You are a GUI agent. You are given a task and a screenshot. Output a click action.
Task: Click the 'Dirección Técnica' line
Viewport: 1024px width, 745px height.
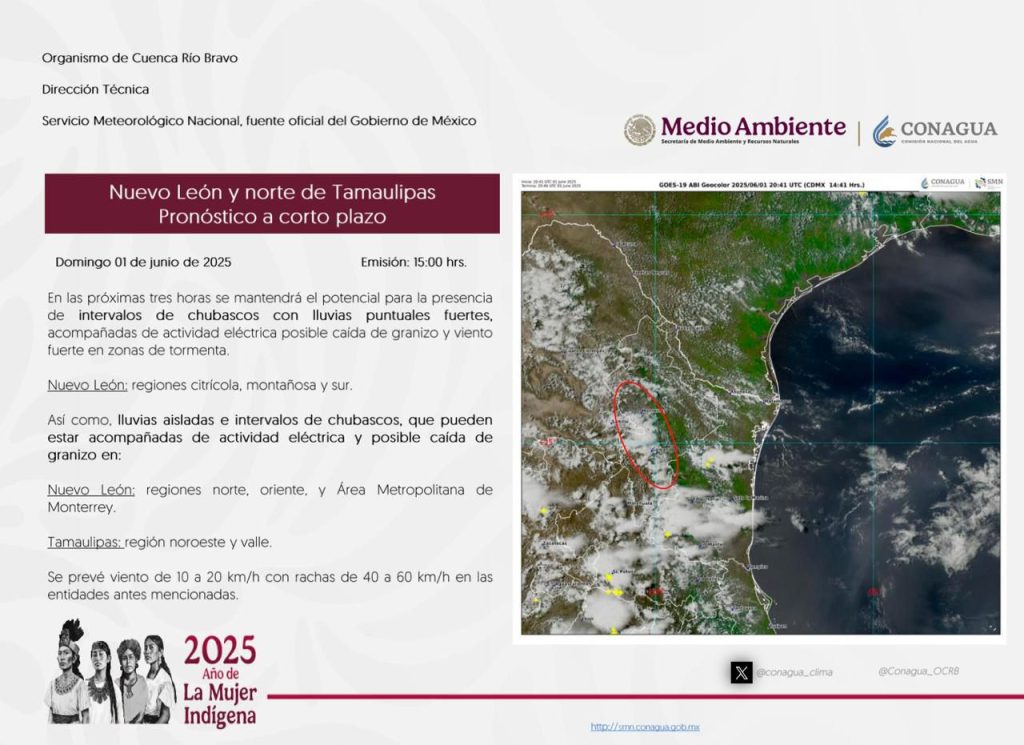coord(95,89)
